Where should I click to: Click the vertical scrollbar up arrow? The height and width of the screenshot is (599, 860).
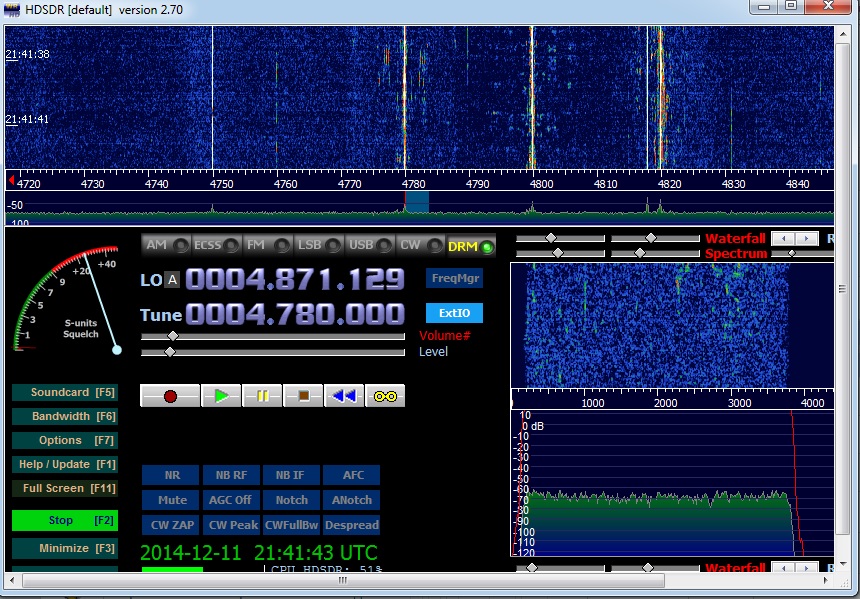[x=843, y=34]
